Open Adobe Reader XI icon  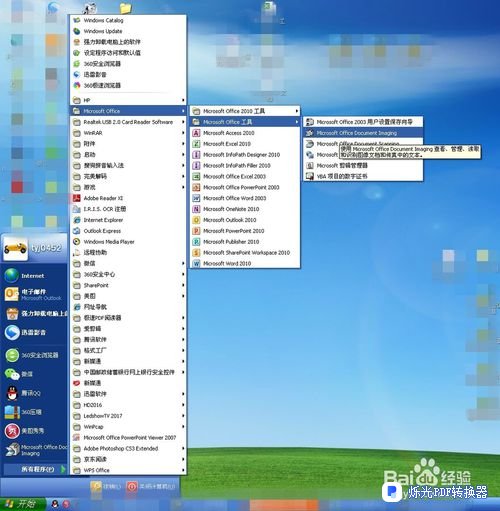point(77,198)
